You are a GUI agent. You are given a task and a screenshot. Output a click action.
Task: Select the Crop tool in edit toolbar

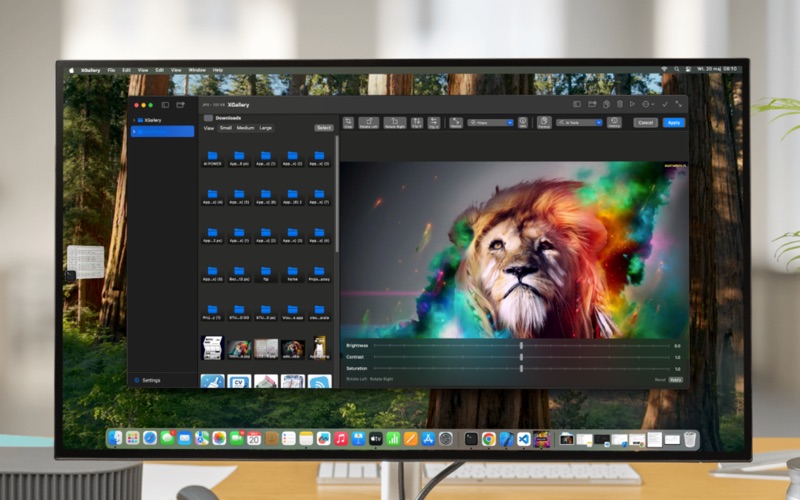coord(348,122)
